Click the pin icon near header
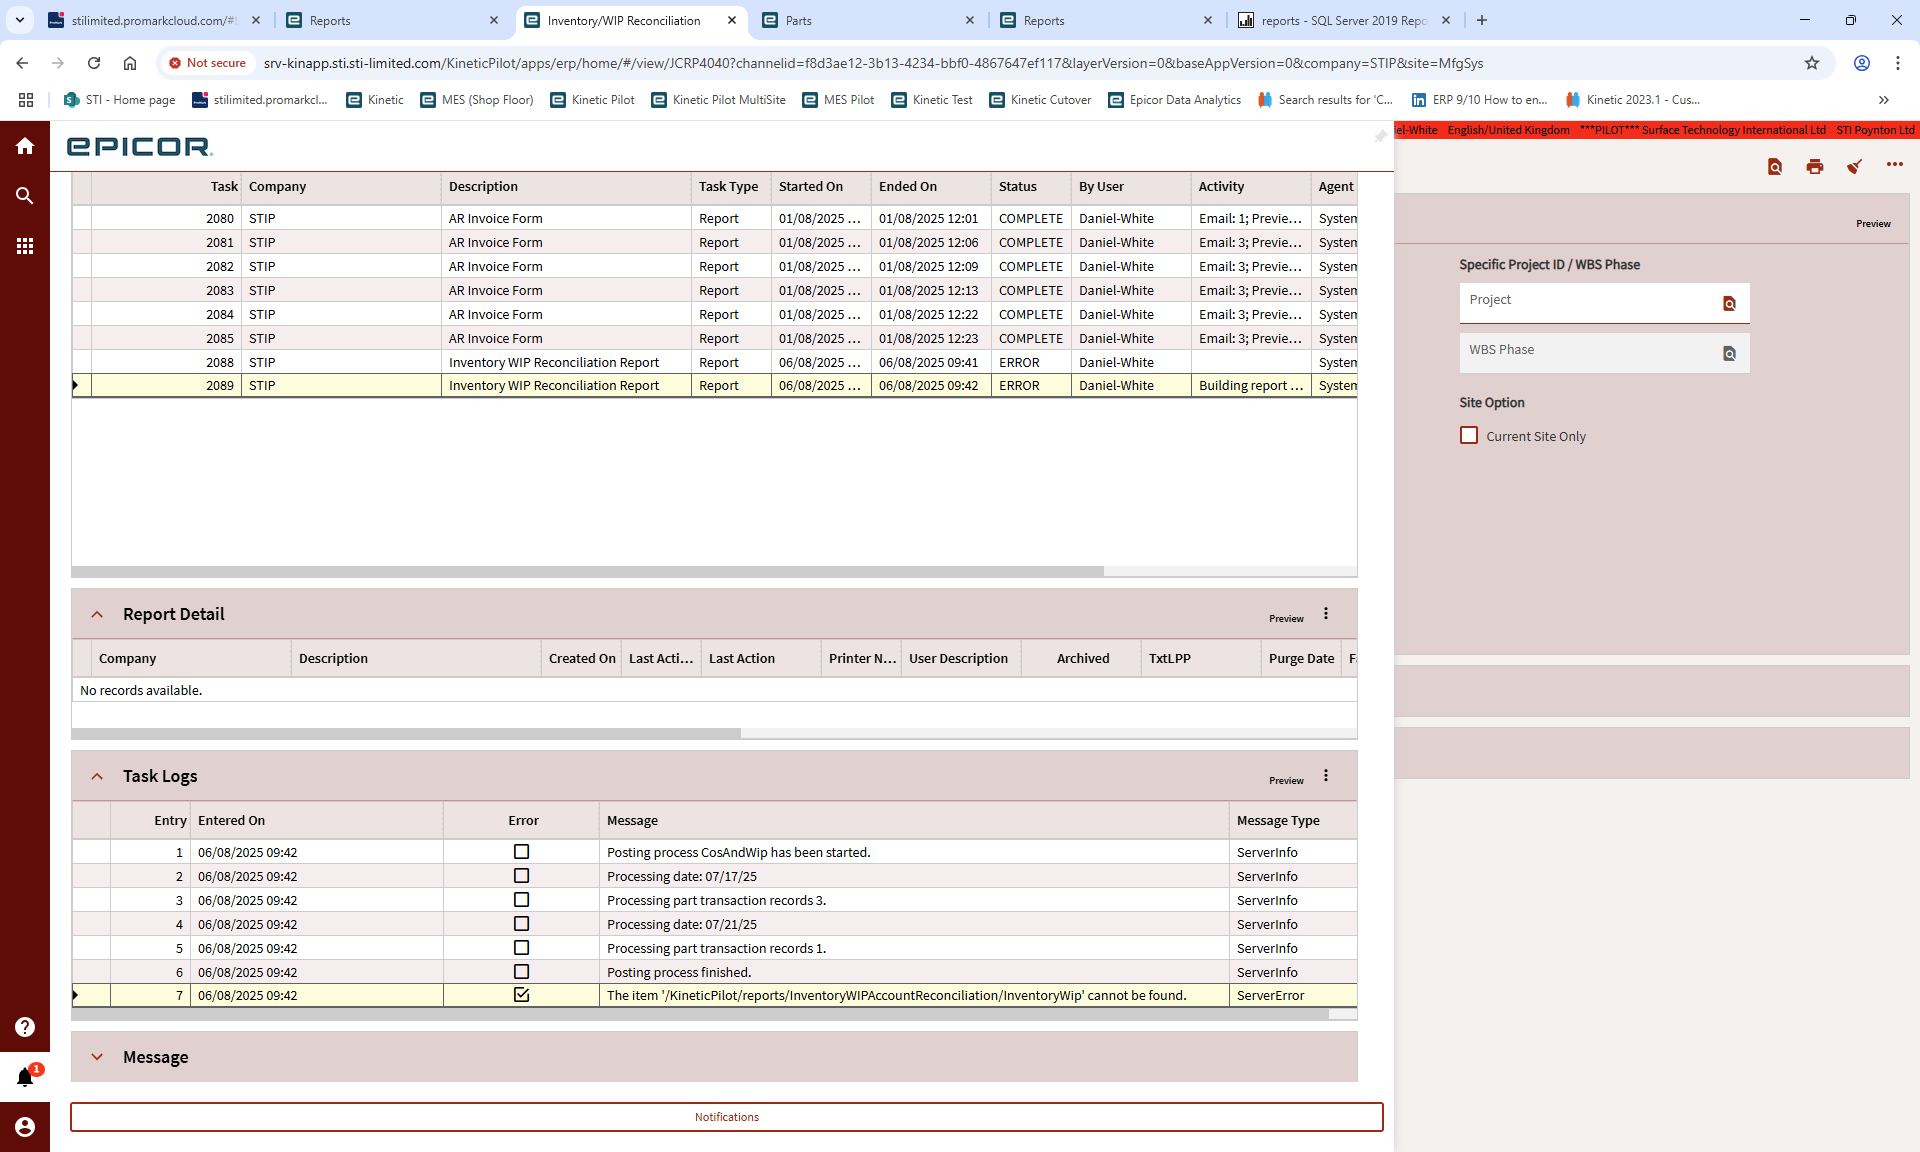 tap(1380, 135)
